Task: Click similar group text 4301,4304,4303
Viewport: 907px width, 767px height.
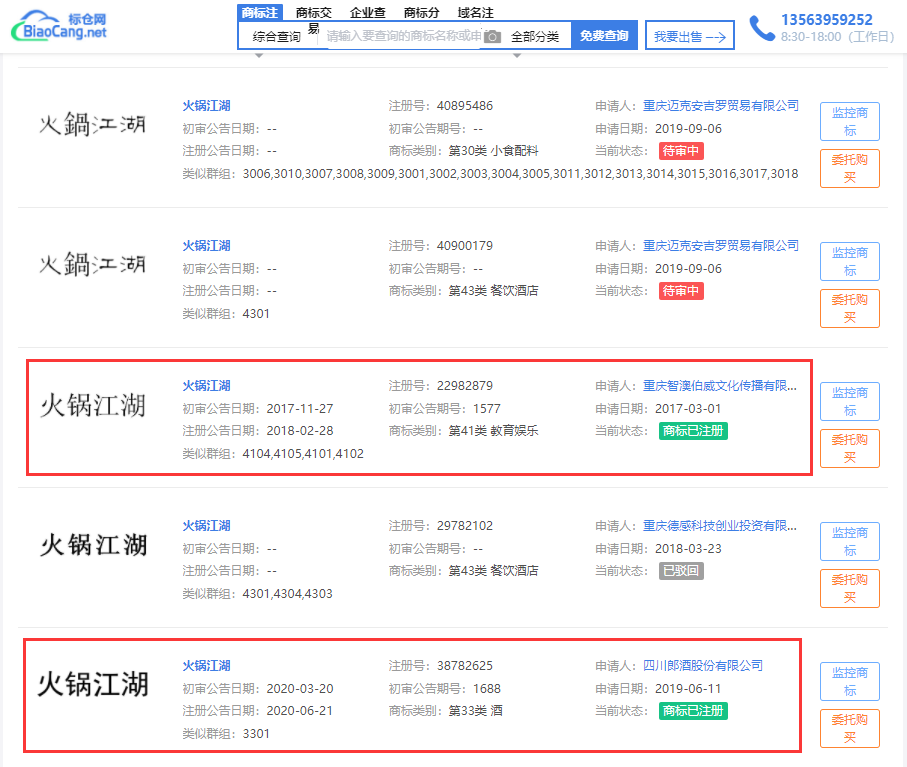Action: [287, 594]
